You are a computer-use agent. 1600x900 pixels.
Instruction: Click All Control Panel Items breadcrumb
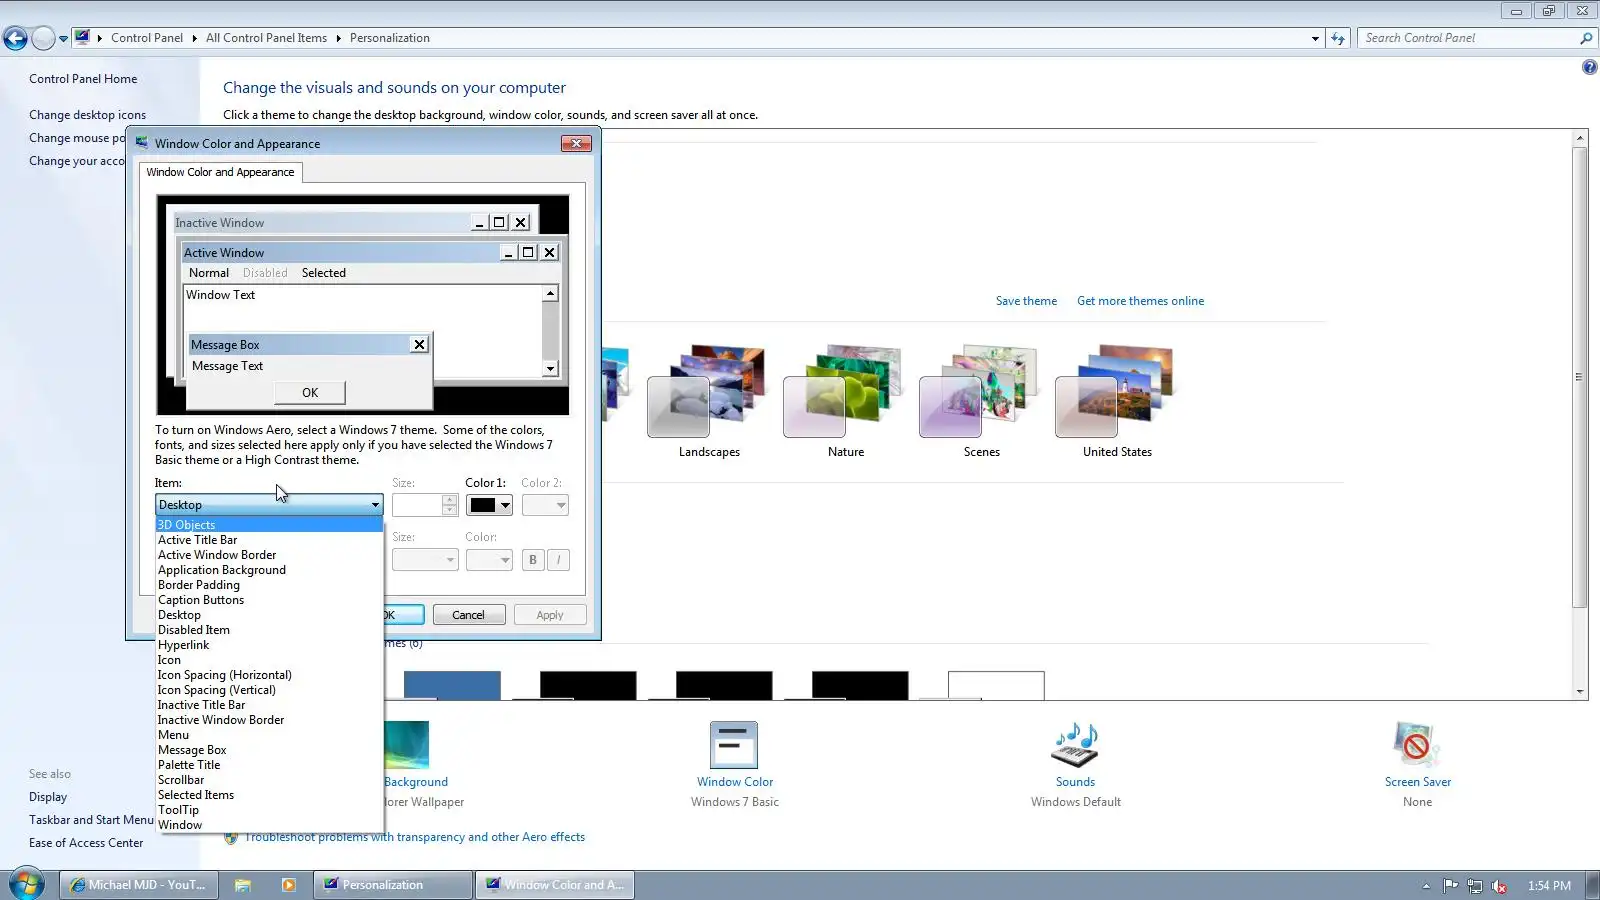(266, 38)
